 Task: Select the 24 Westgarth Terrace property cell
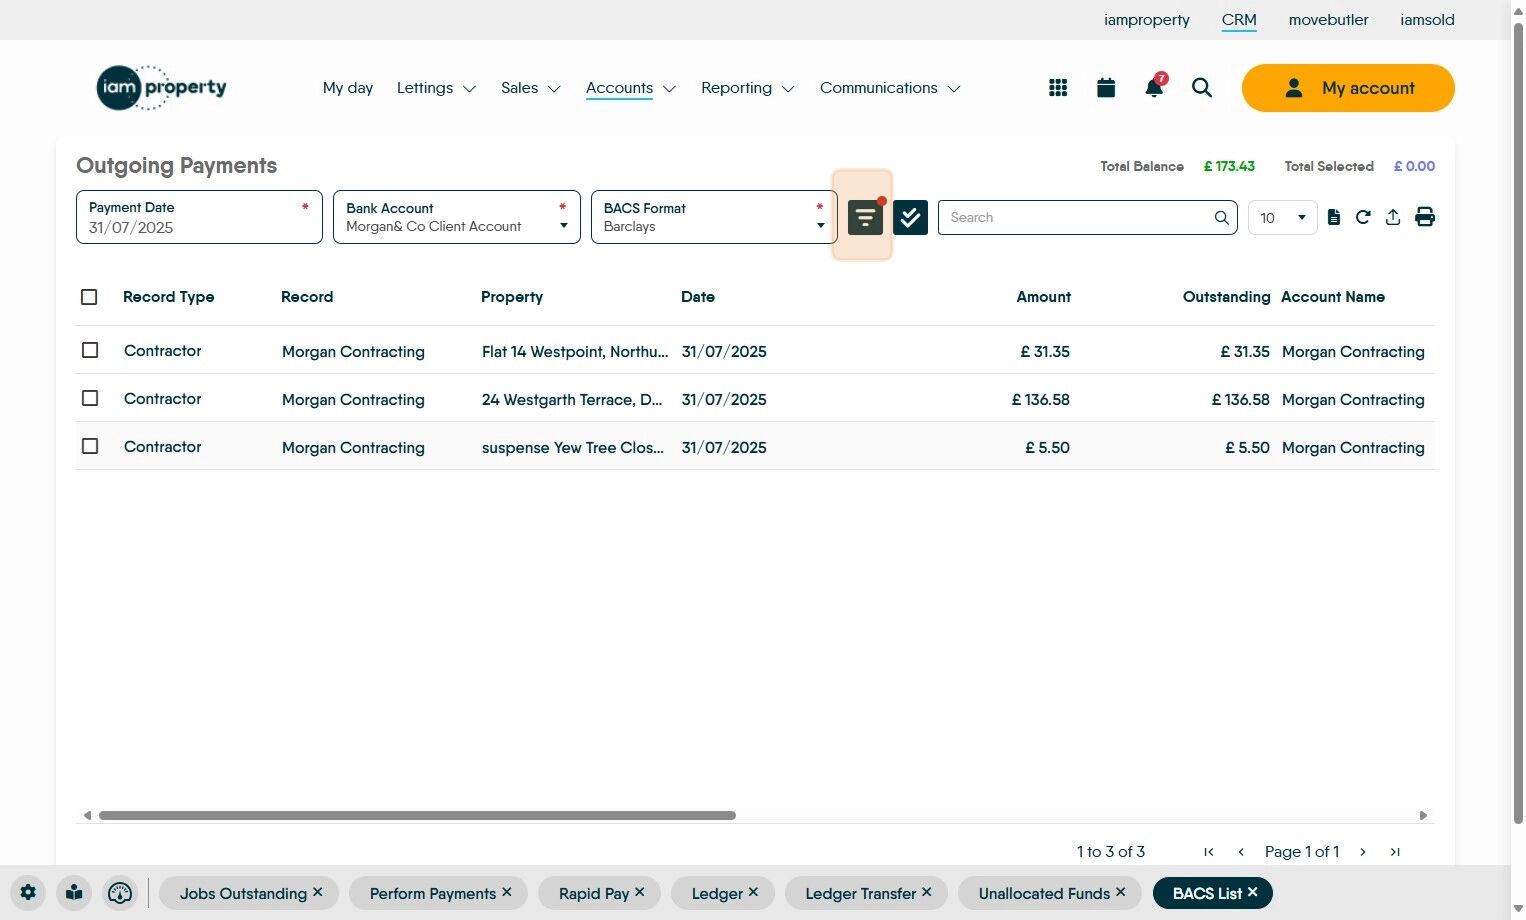click(x=572, y=400)
